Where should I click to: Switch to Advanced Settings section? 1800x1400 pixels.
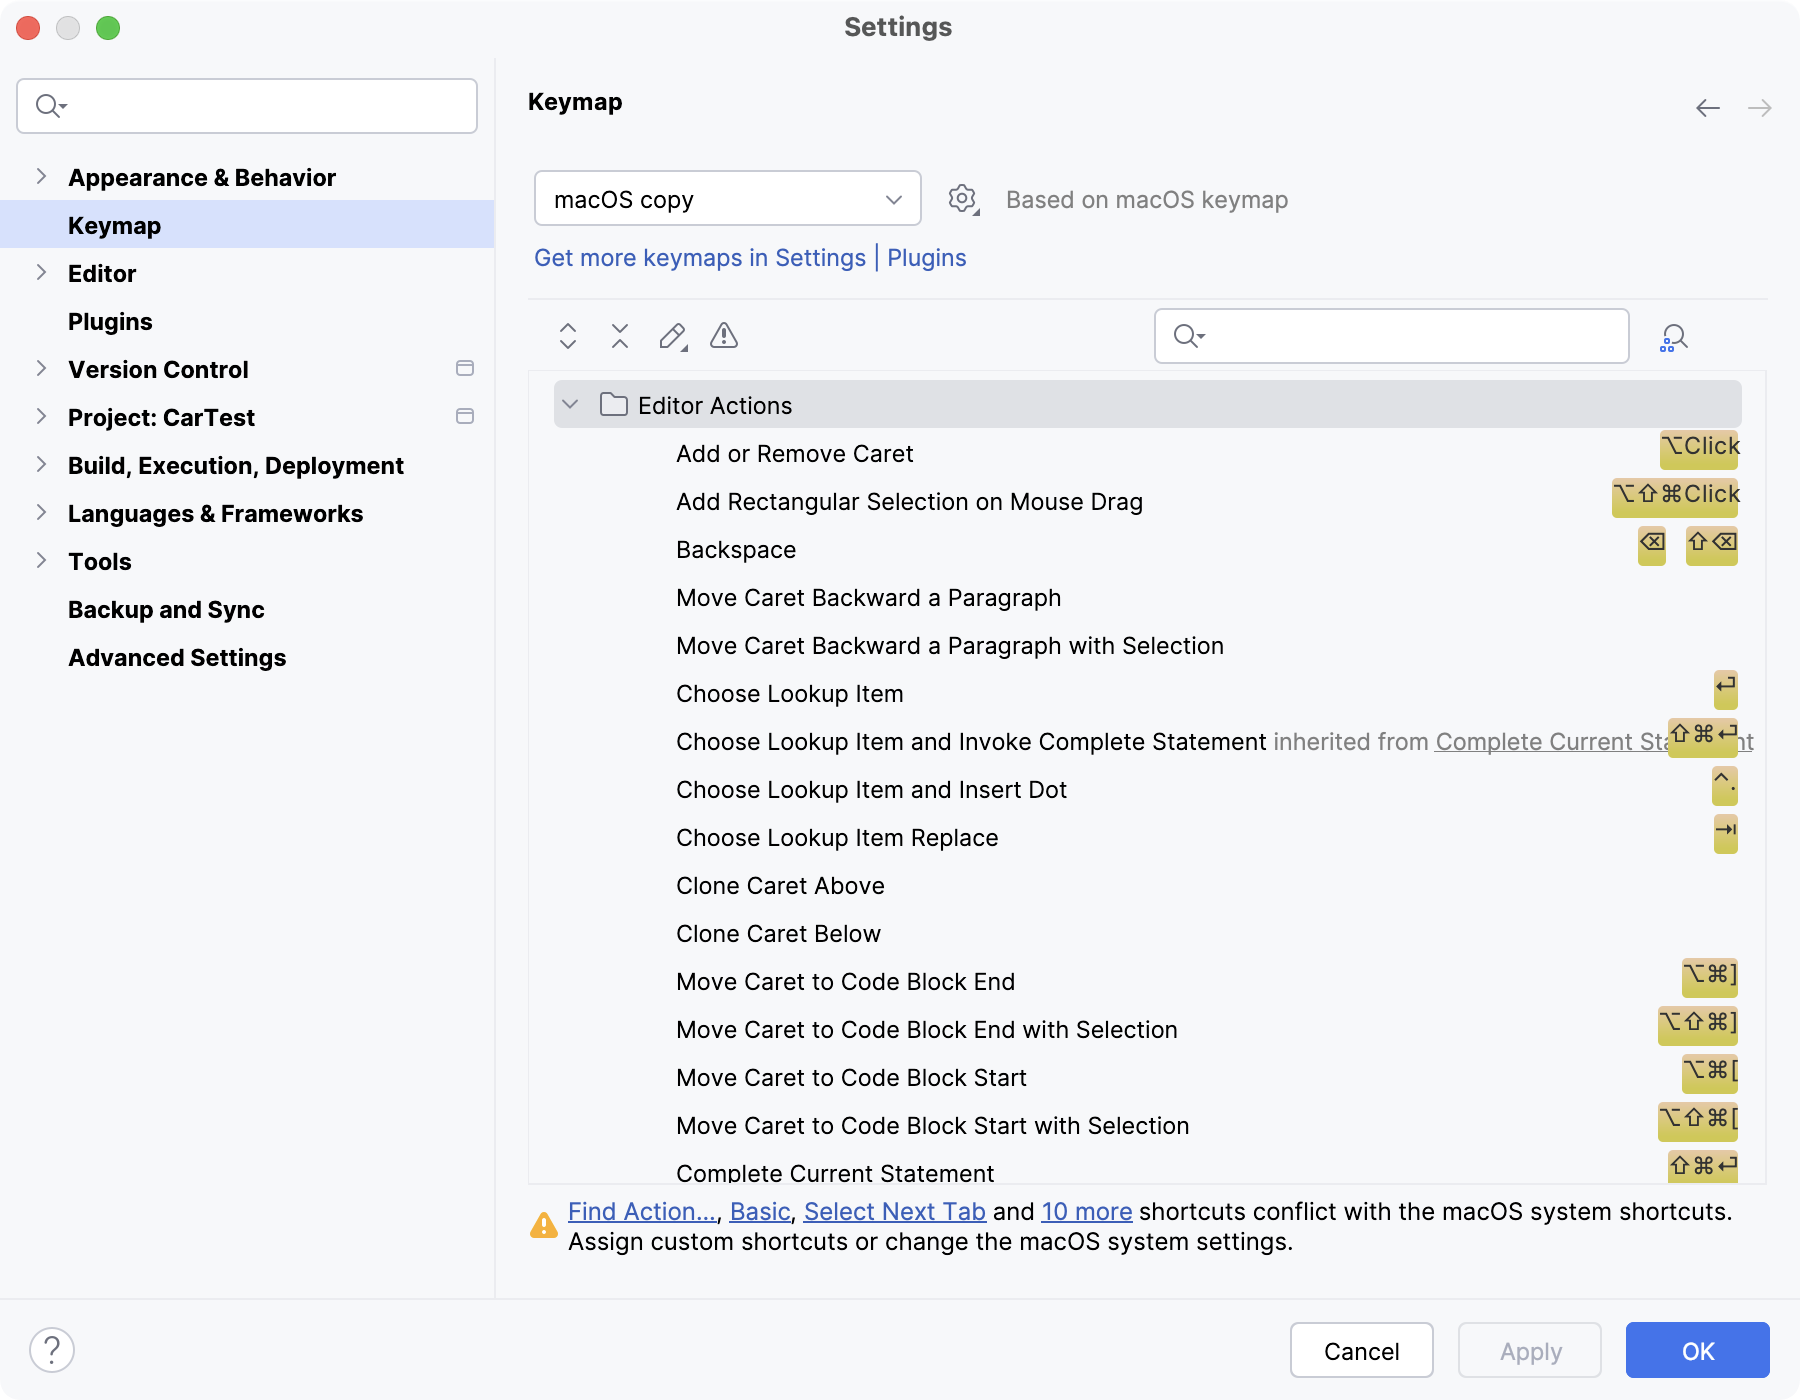[178, 657]
